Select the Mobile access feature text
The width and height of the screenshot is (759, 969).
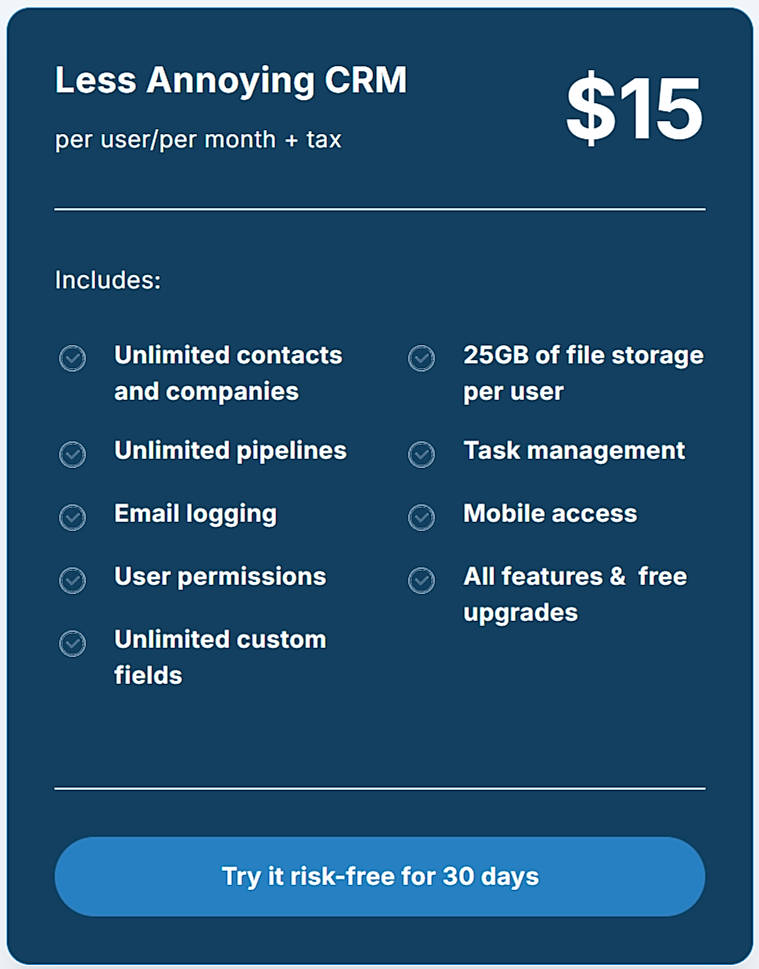pos(550,514)
